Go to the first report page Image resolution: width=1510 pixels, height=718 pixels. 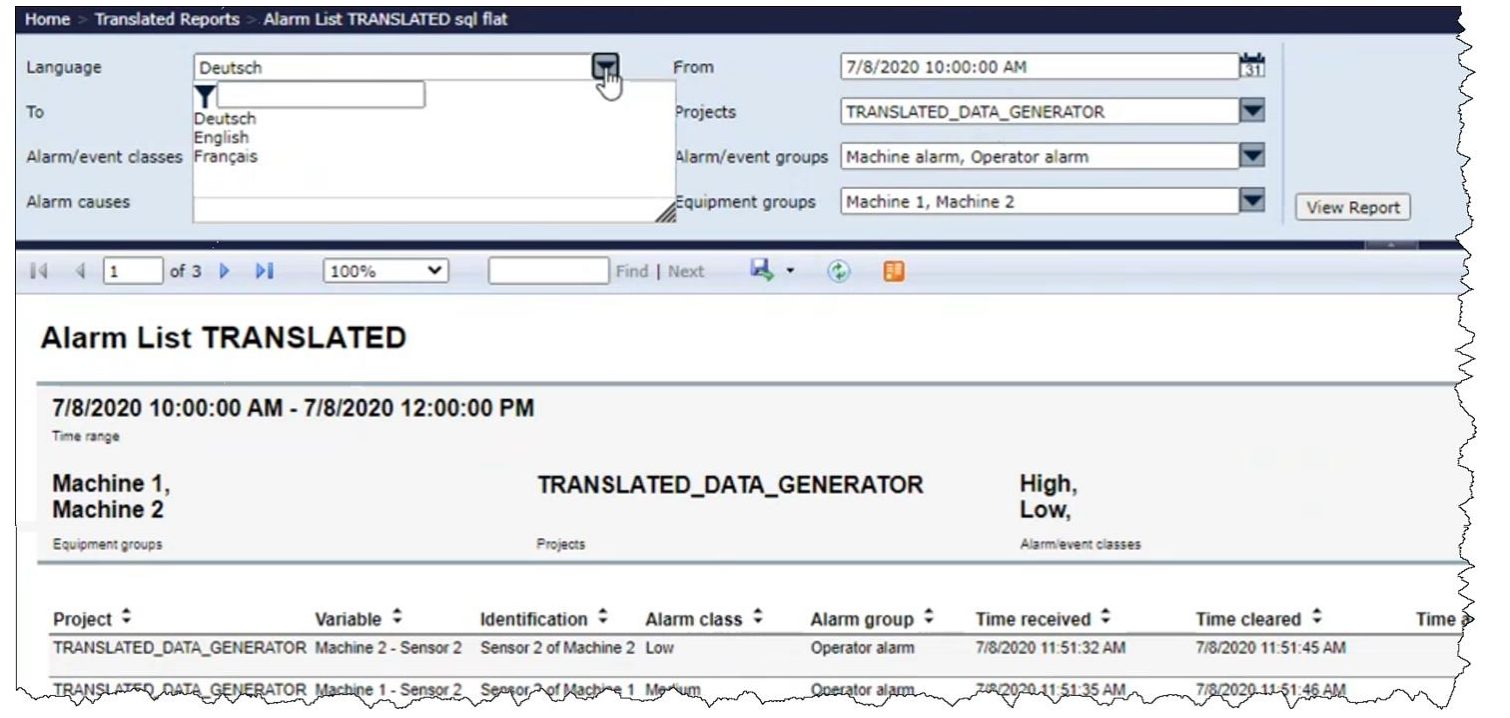(x=39, y=271)
